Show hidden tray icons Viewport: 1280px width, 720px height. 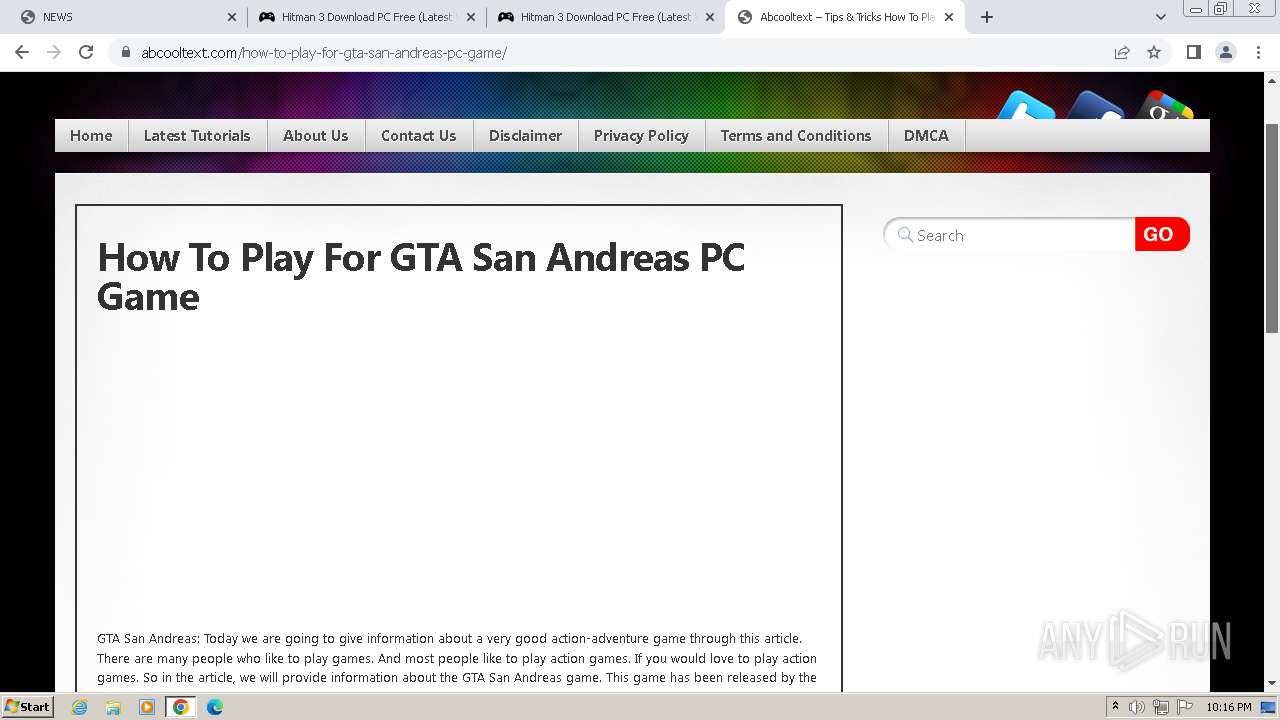pyautogui.click(x=1115, y=707)
